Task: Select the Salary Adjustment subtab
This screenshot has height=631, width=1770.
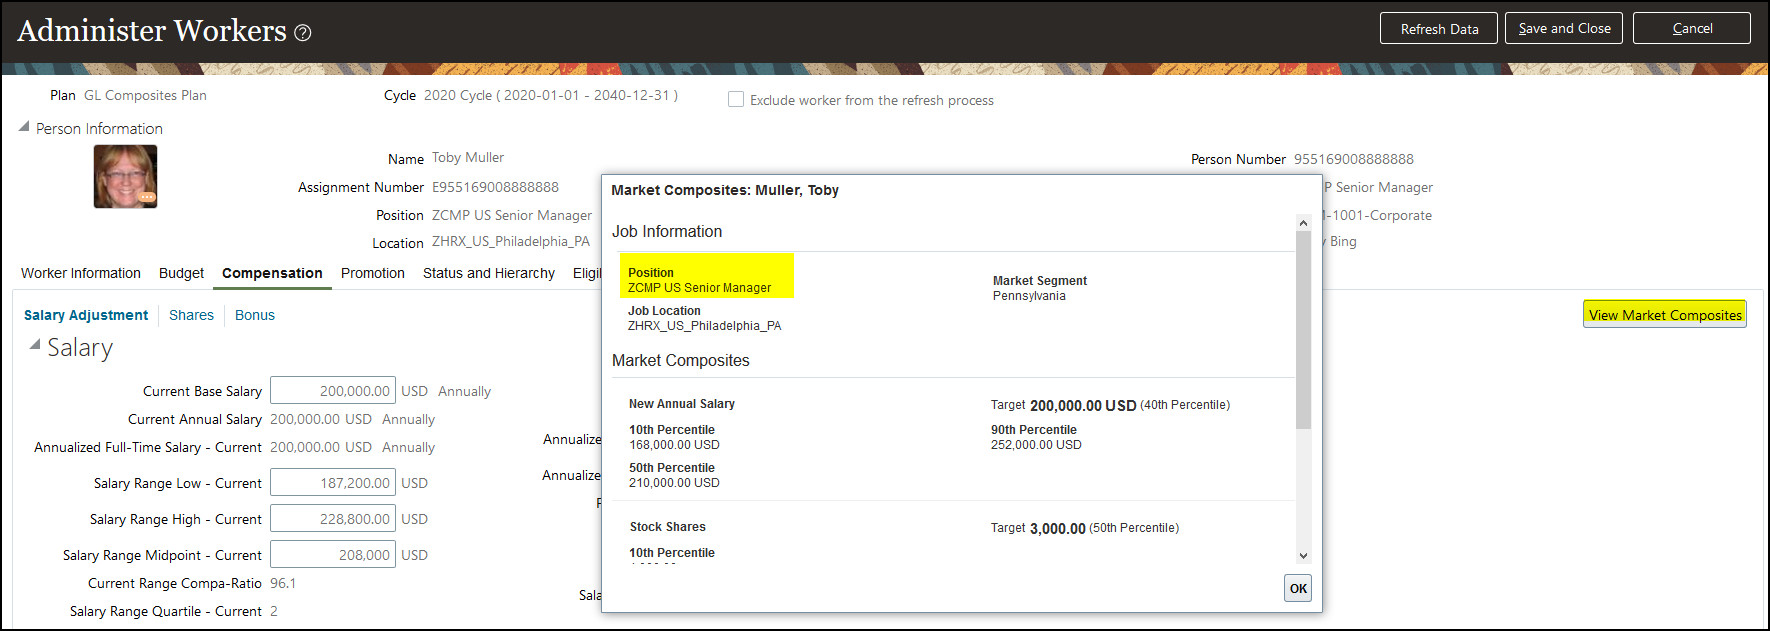Action: pyautogui.click(x=86, y=315)
